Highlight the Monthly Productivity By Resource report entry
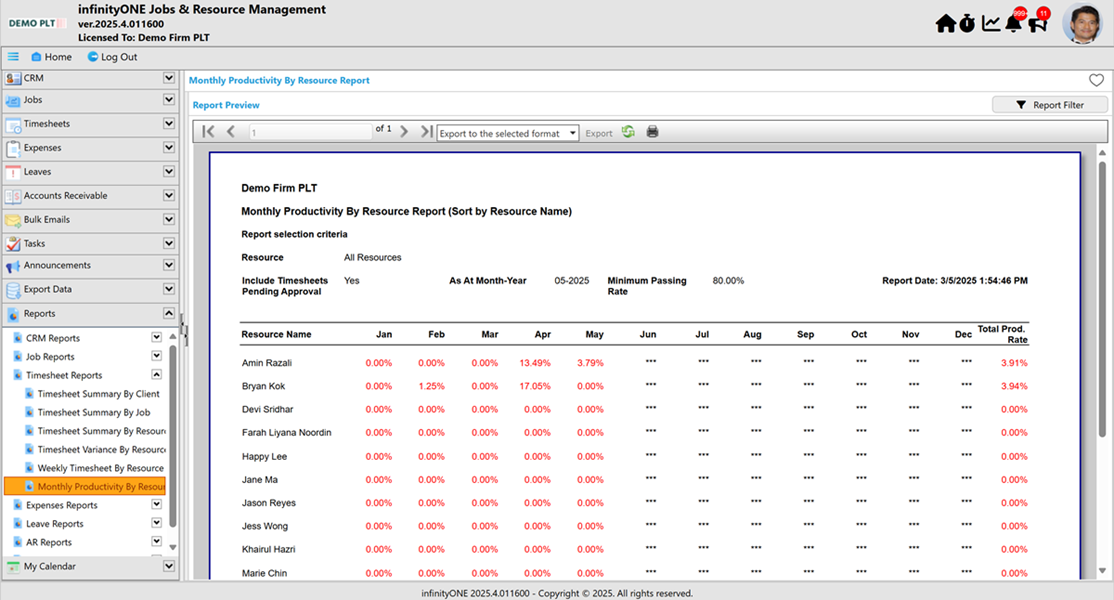1114x600 pixels. coord(85,486)
